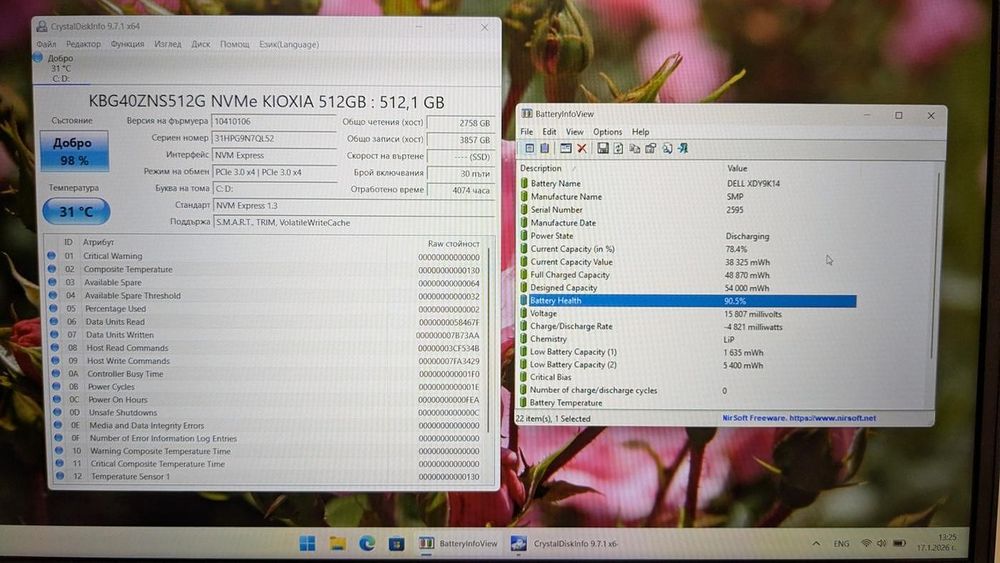Click the volume speaker icon in tray
The height and width of the screenshot is (563, 1000).
click(x=881, y=543)
